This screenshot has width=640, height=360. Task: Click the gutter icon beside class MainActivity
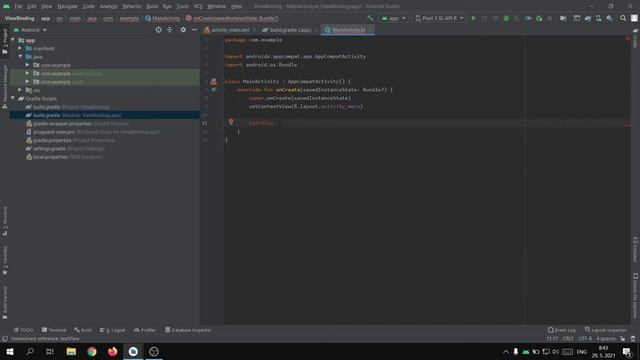click(x=213, y=82)
